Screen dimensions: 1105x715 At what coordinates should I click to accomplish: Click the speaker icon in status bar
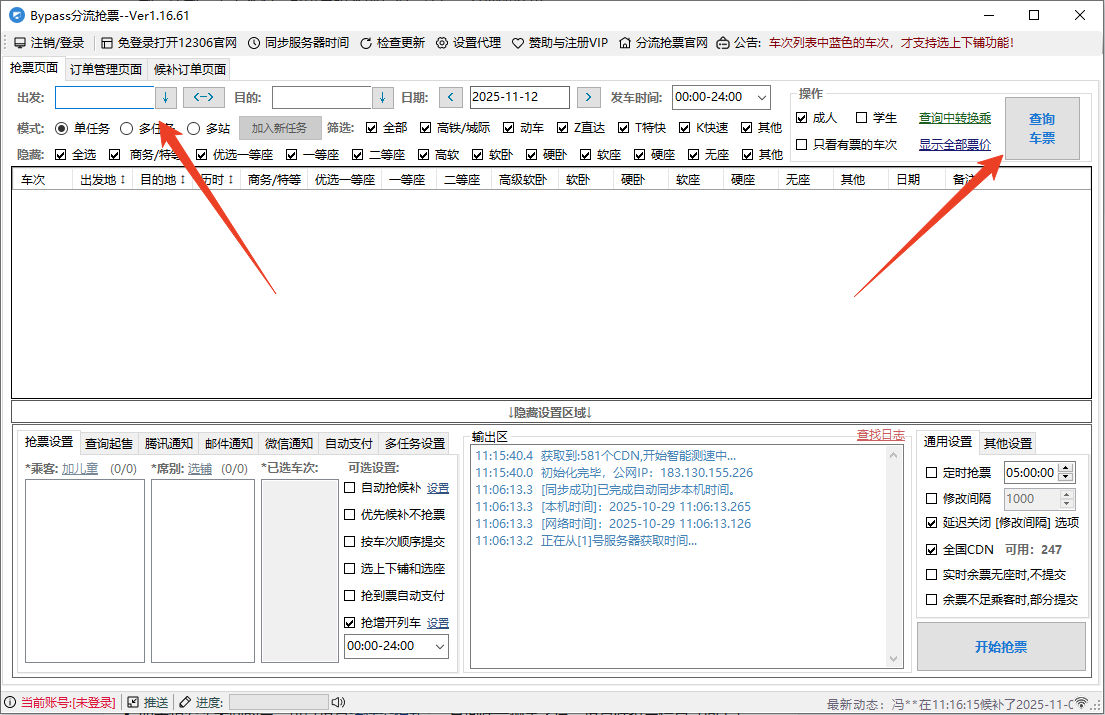point(338,702)
